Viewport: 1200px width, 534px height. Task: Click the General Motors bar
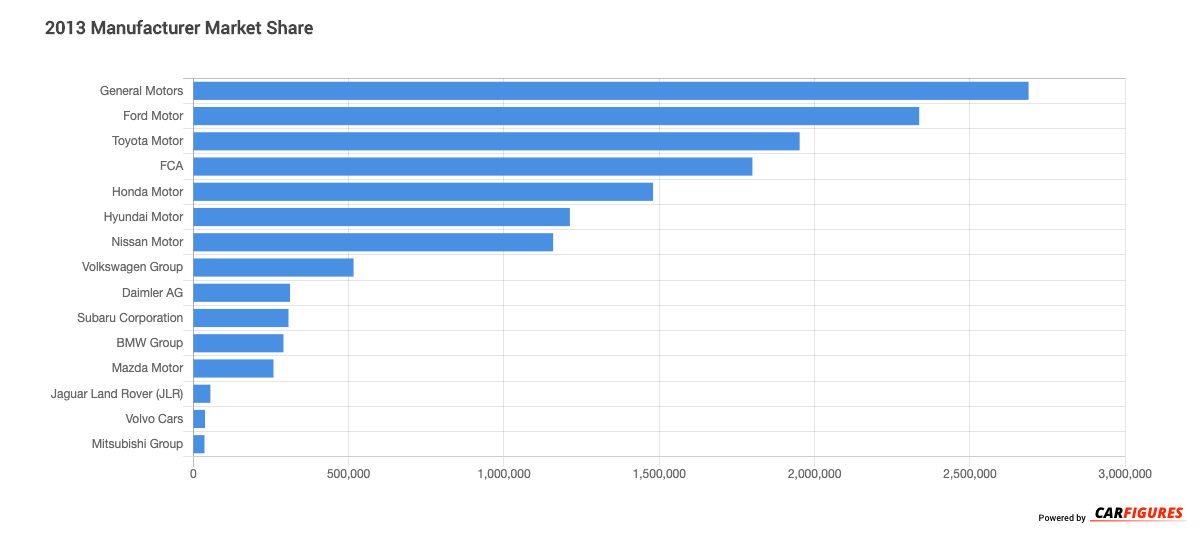pos(610,91)
